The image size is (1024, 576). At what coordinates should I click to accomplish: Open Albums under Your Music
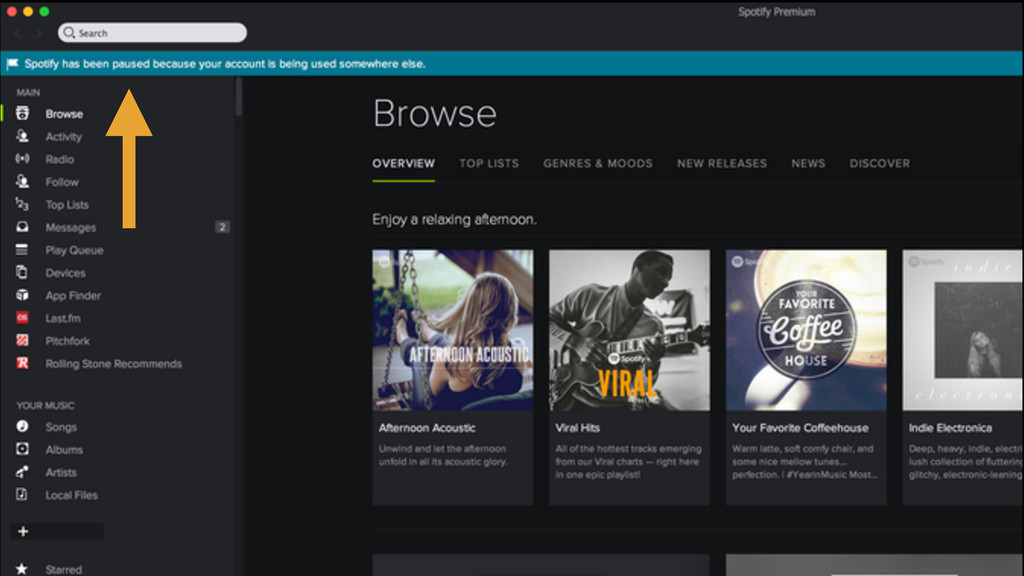64,449
